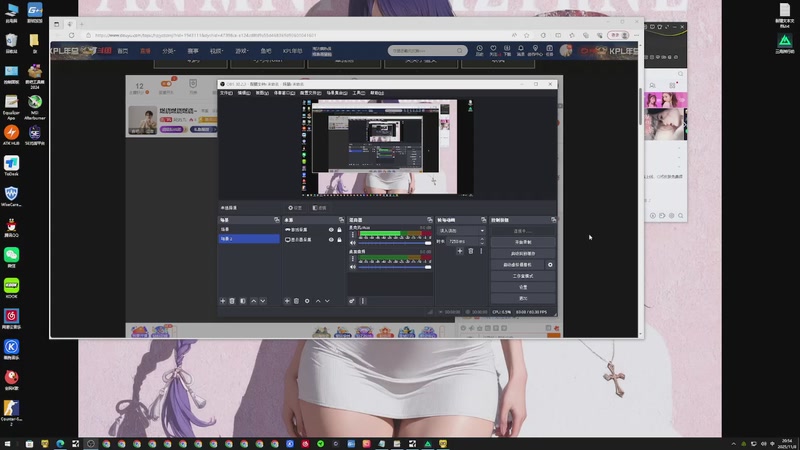Move source up in Sources panel
The image size is (800, 450).
pos(318,301)
